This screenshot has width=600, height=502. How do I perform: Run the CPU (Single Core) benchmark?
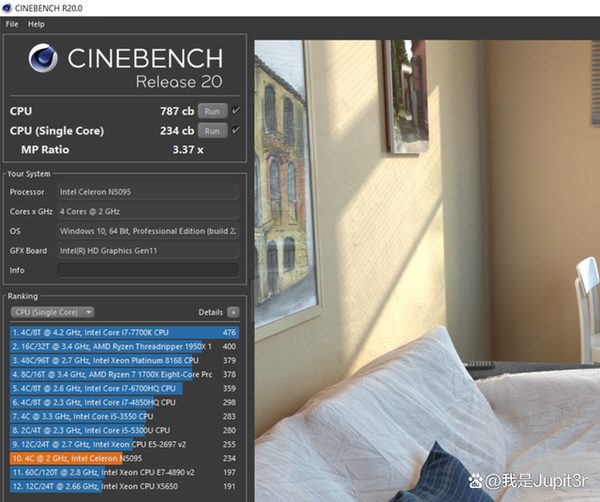point(211,131)
